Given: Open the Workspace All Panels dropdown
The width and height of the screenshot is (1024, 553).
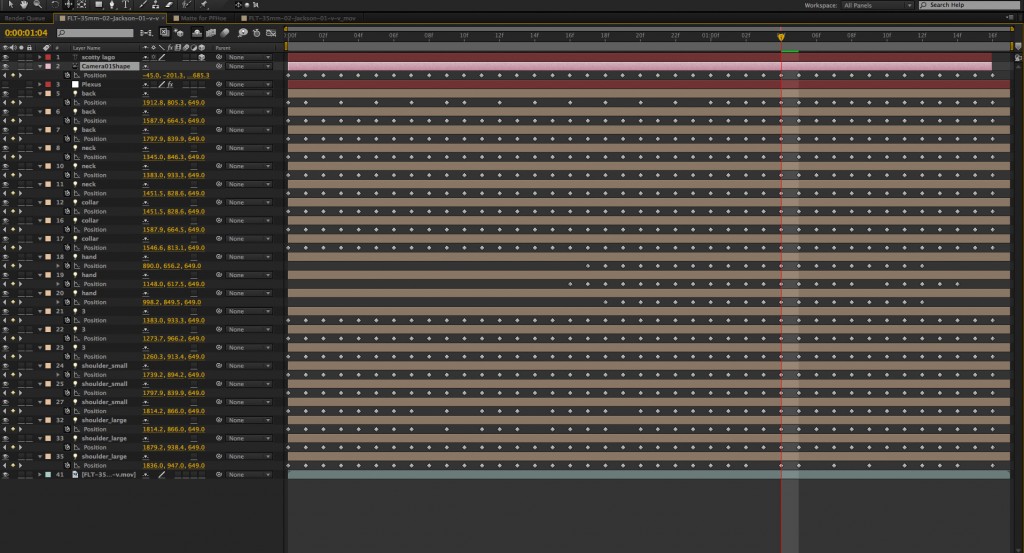Looking at the screenshot, I should click(878, 5).
